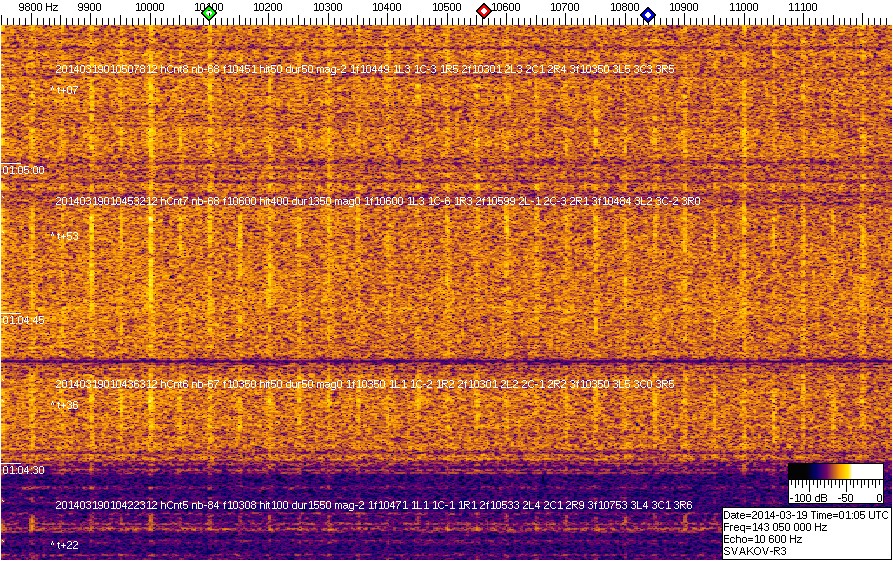The height and width of the screenshot is (561, 893).
Task: Click the t+53 event marker
Action: pos(65,237)
